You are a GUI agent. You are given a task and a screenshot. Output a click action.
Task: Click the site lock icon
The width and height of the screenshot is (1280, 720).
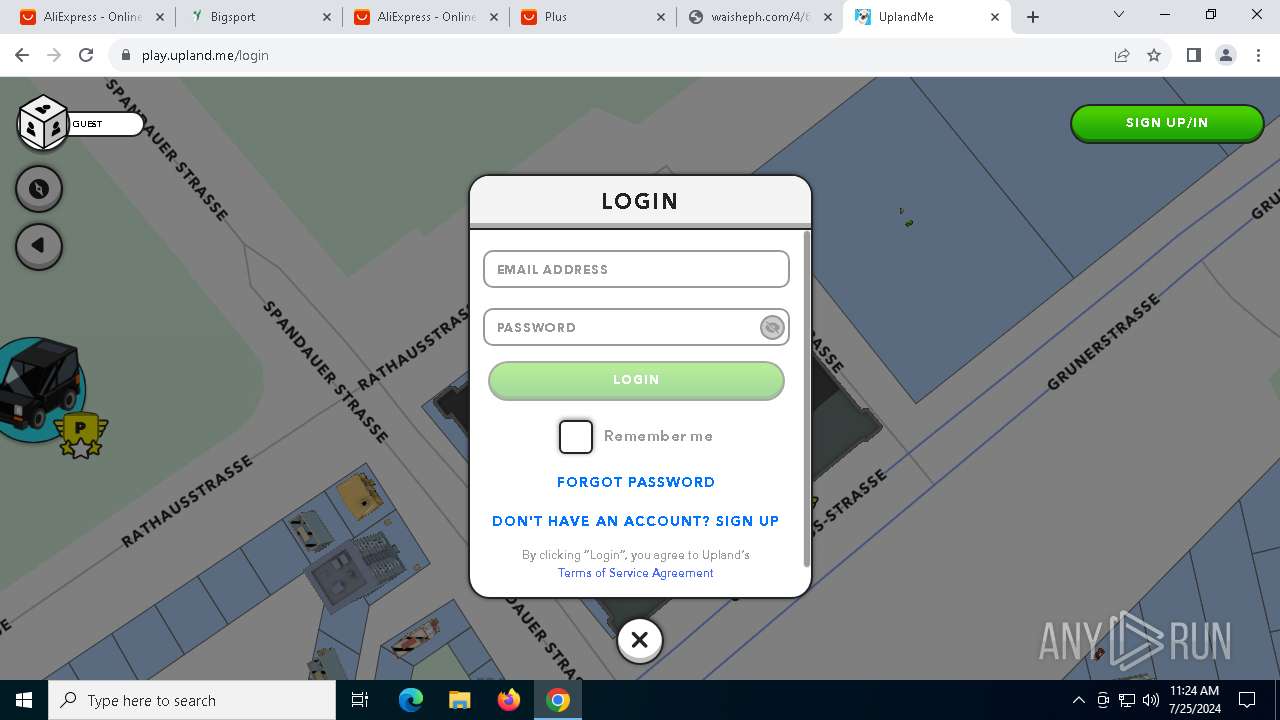click(125, 55)
